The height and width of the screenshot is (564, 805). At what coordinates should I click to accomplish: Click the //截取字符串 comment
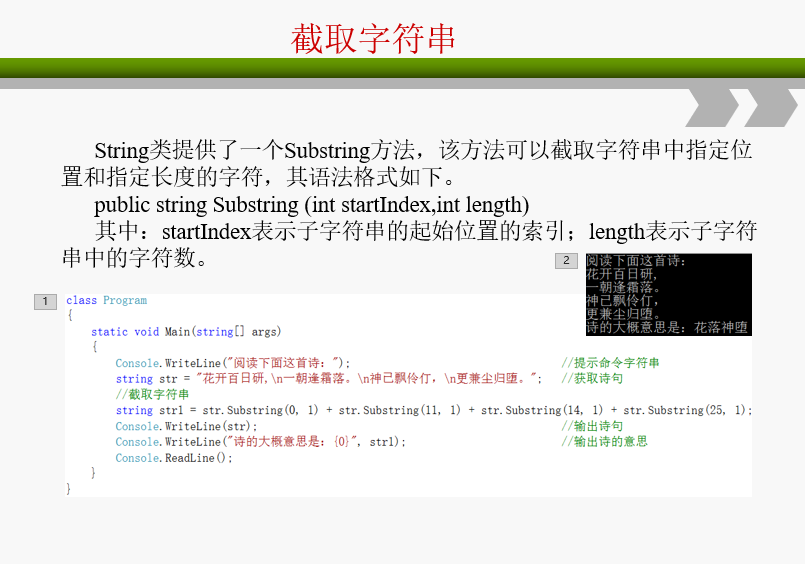[x=152, y=394]
